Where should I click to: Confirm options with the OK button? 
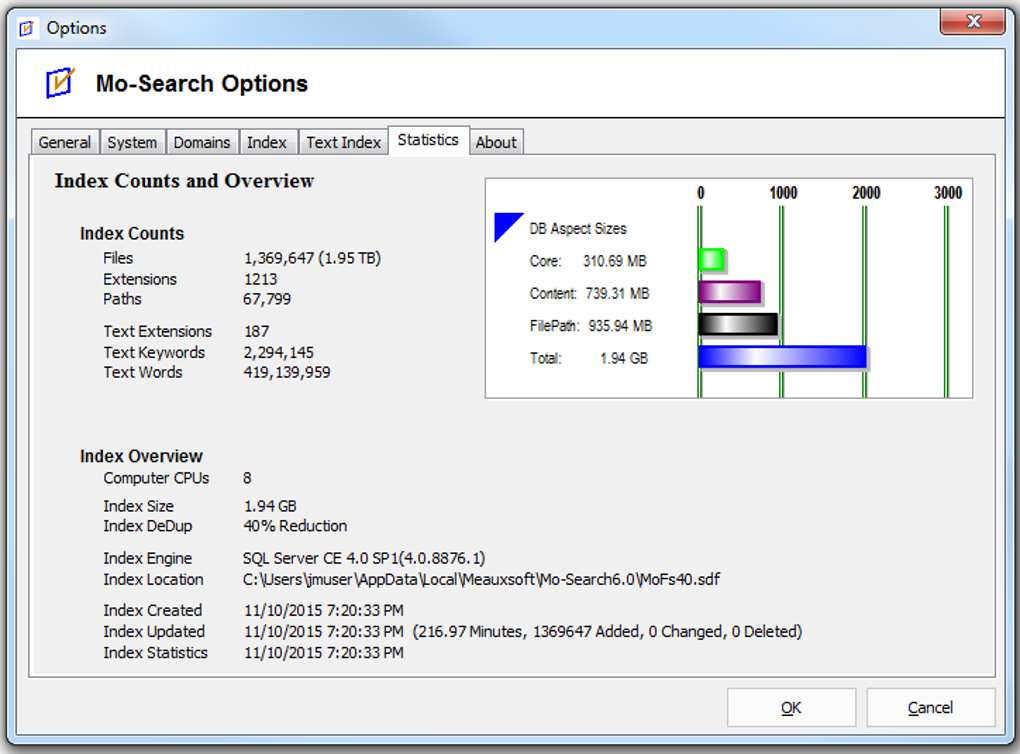(790, 707)
